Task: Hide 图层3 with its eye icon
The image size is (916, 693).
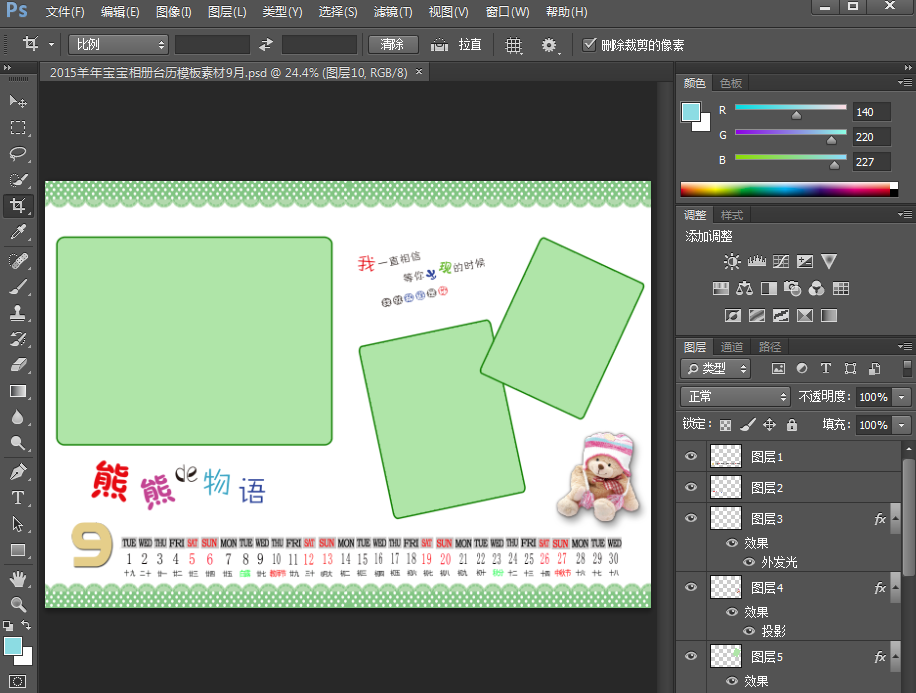Action: coord(691,518)
